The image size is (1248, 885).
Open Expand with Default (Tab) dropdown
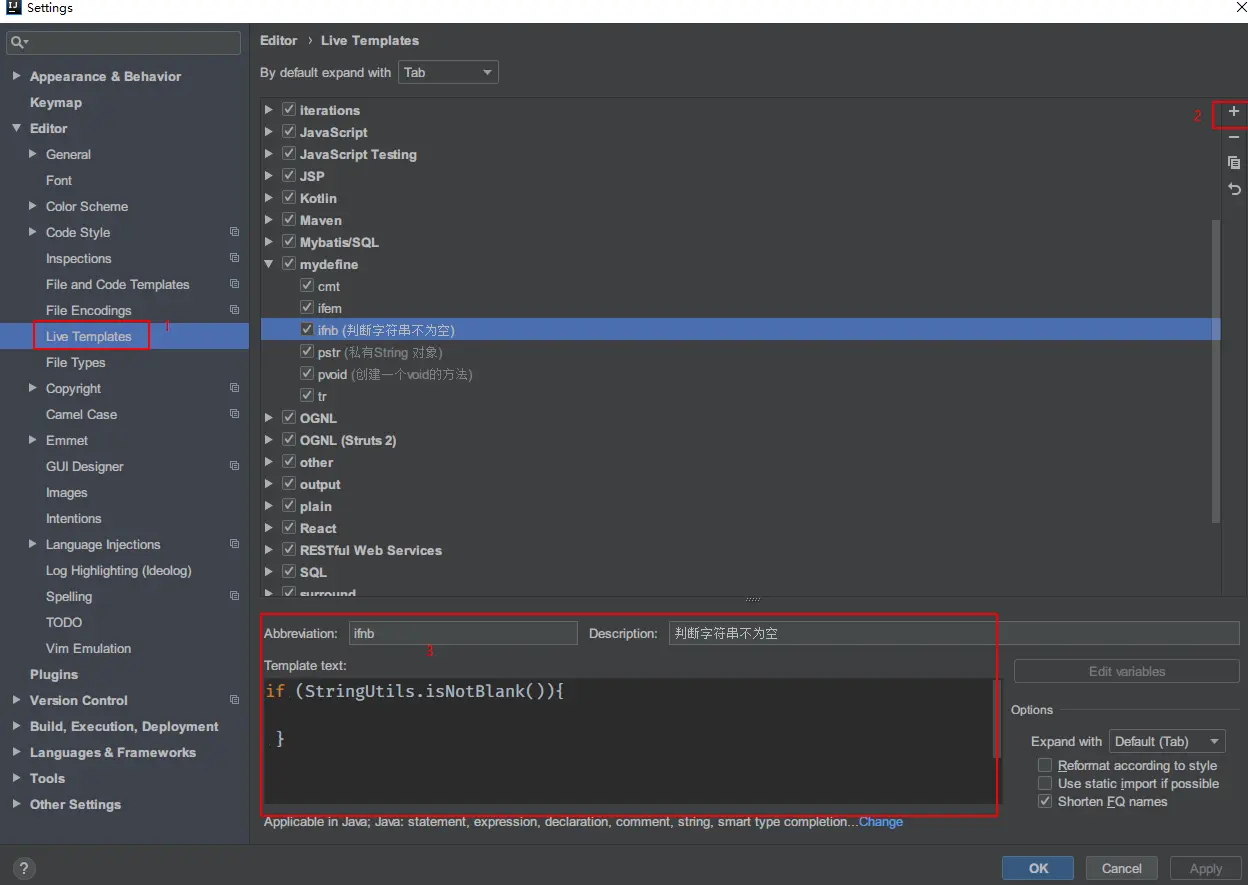pos(1167,741)
